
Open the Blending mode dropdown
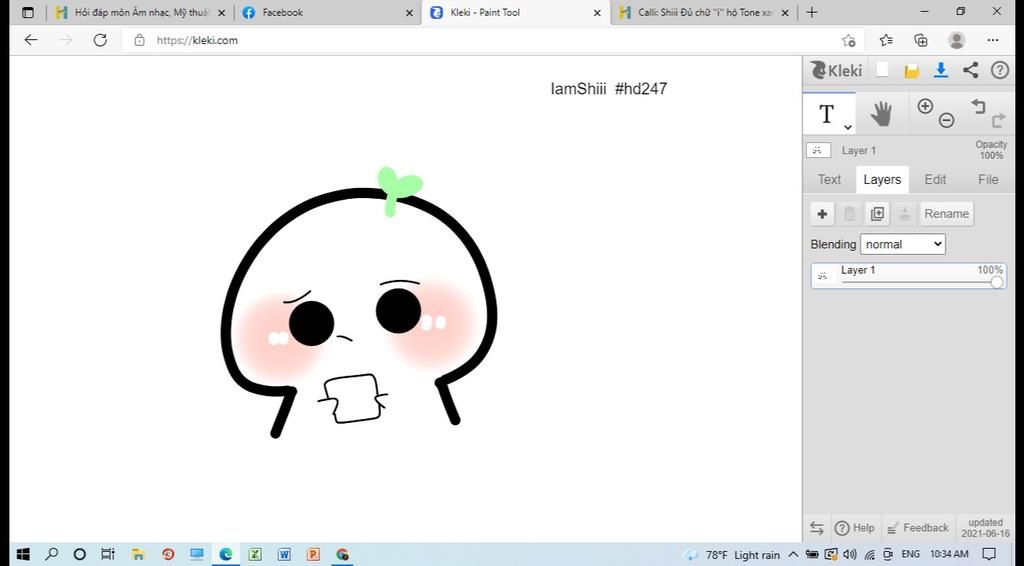point(903,244)
